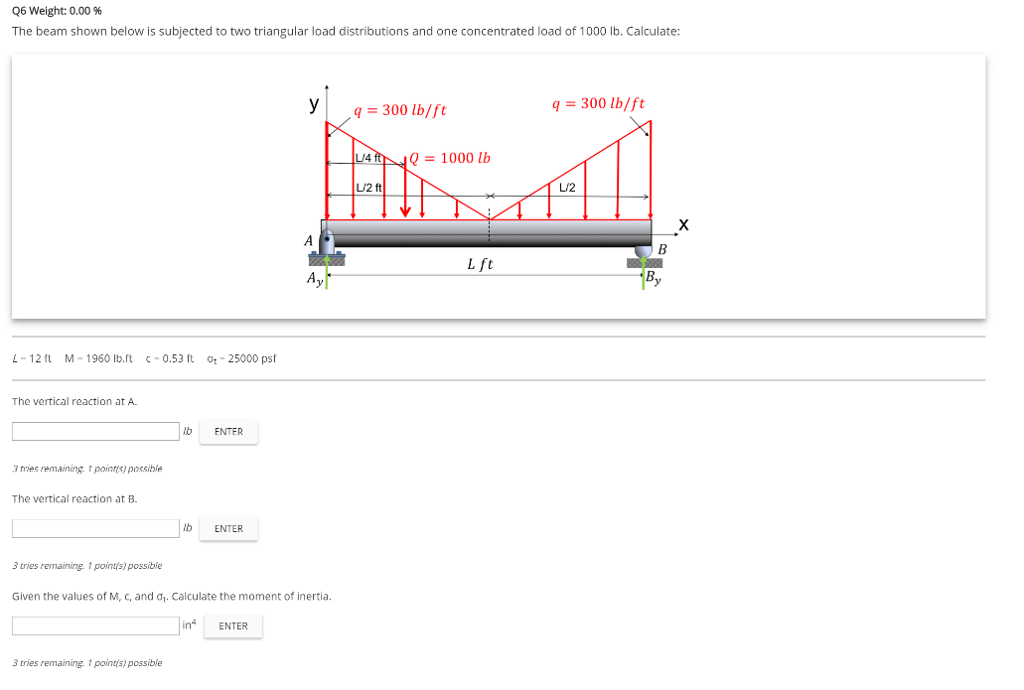Click the input field for vertical reaction at B
This screenshot has width=1024, height=690.
pos(95,527)
